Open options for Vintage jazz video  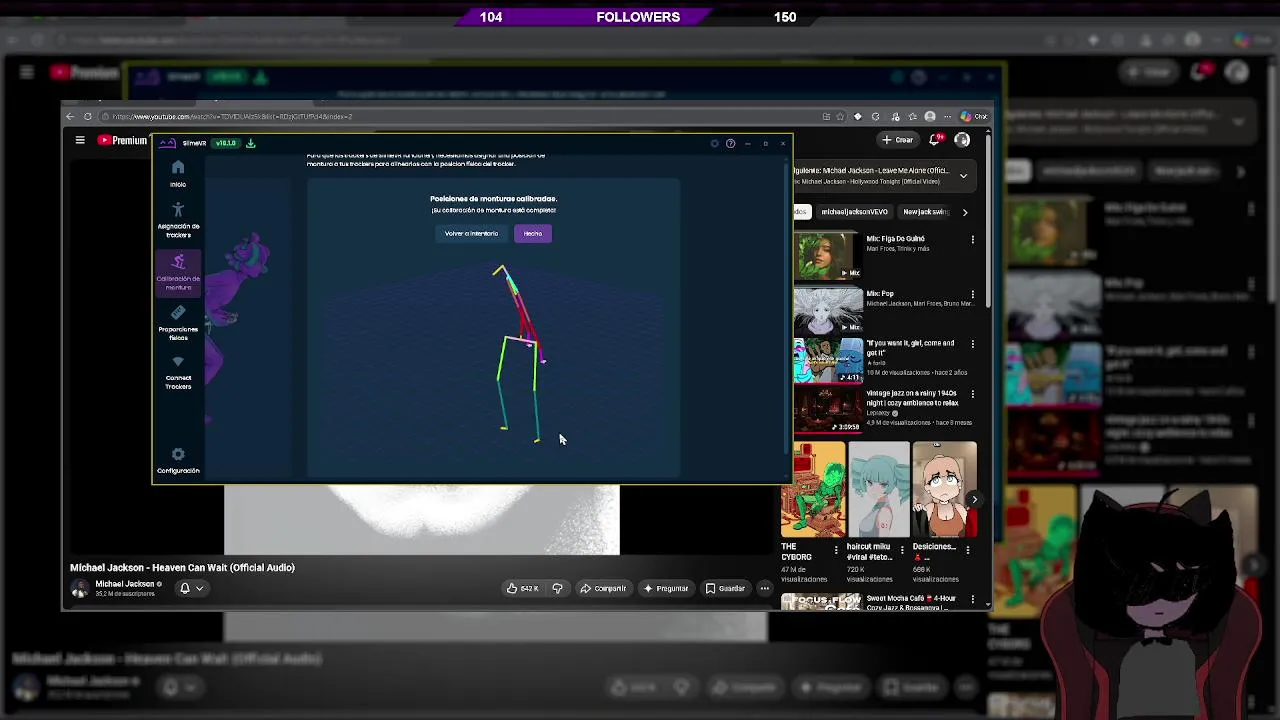pos(972,395)
